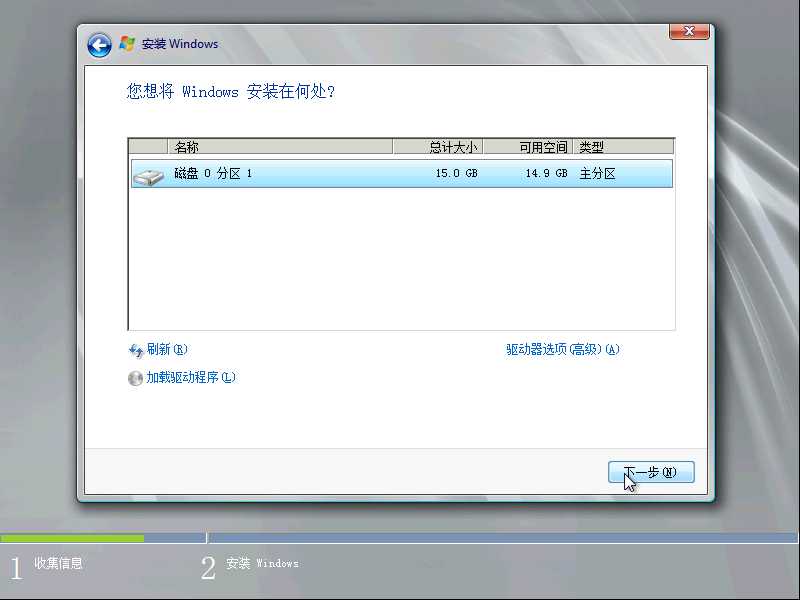
Task: Open 驱动器选项(高级)(A) link
Action: pos(563,349)
